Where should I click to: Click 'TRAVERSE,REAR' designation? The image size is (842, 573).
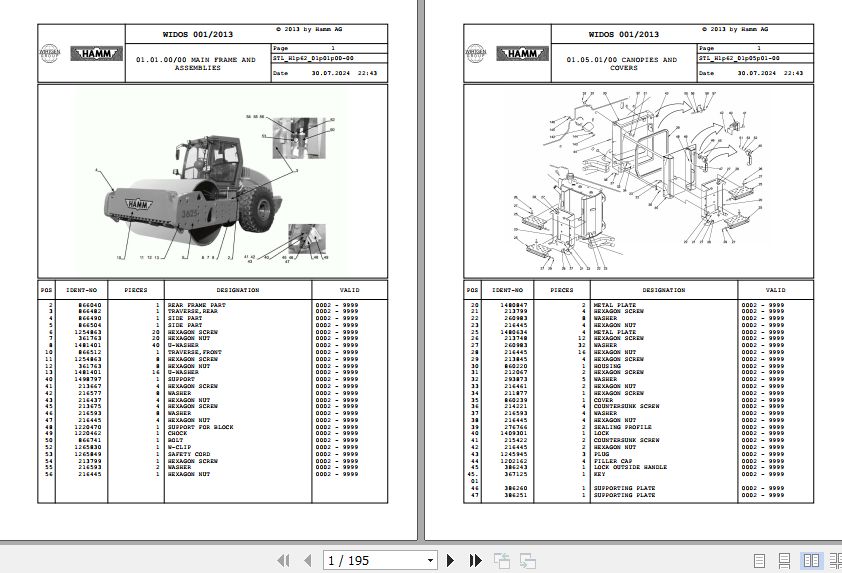[x=193, y=311]
